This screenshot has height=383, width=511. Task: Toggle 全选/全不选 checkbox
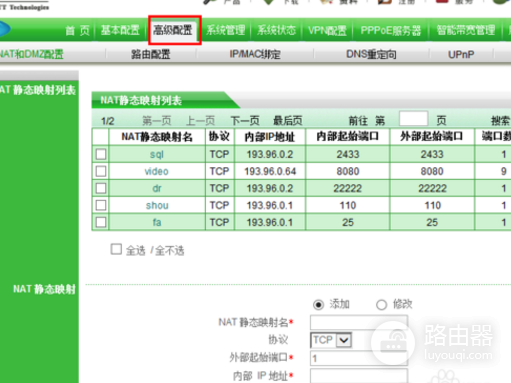click(116, 249)
